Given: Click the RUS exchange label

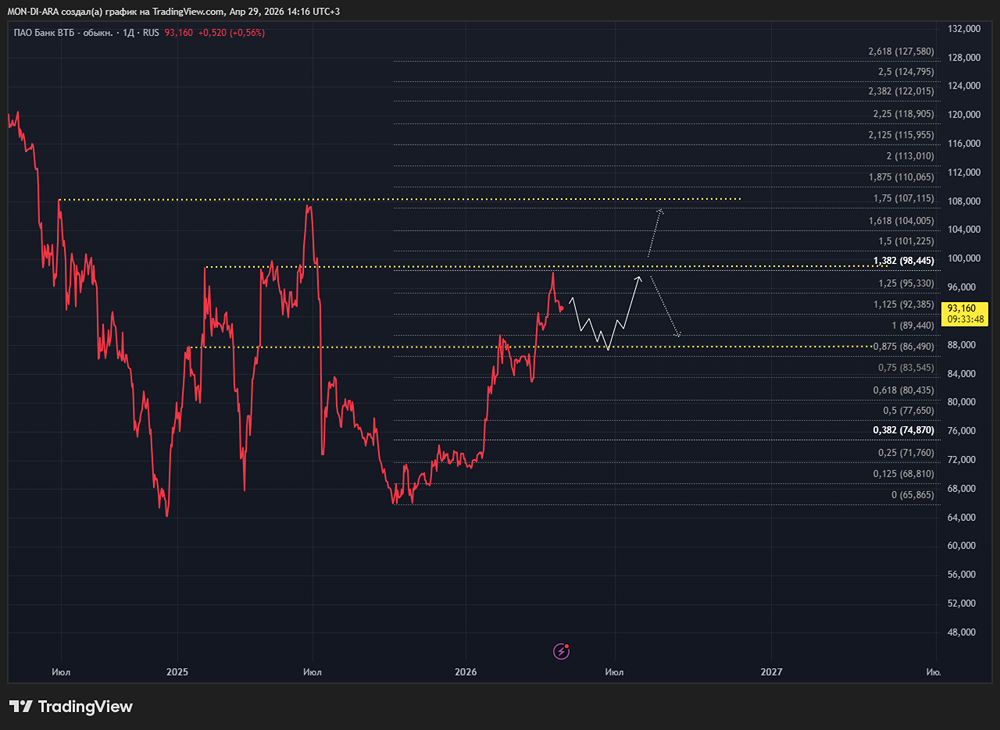Looking at the screenshot, I should (151, 33).
